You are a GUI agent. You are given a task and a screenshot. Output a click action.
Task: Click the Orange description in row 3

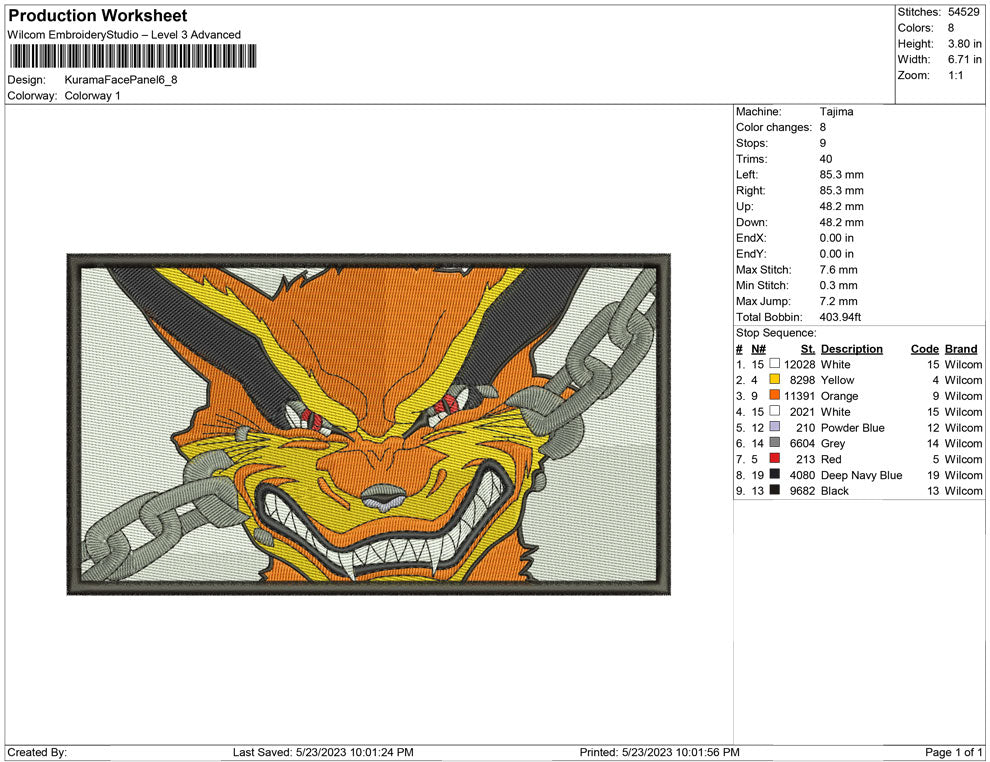(839, 396)
